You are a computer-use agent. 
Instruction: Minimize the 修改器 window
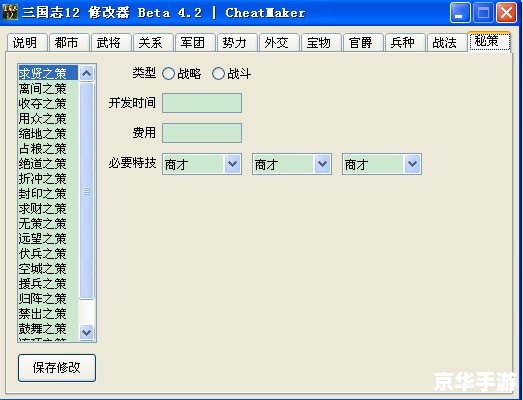[x=460, y=13]
